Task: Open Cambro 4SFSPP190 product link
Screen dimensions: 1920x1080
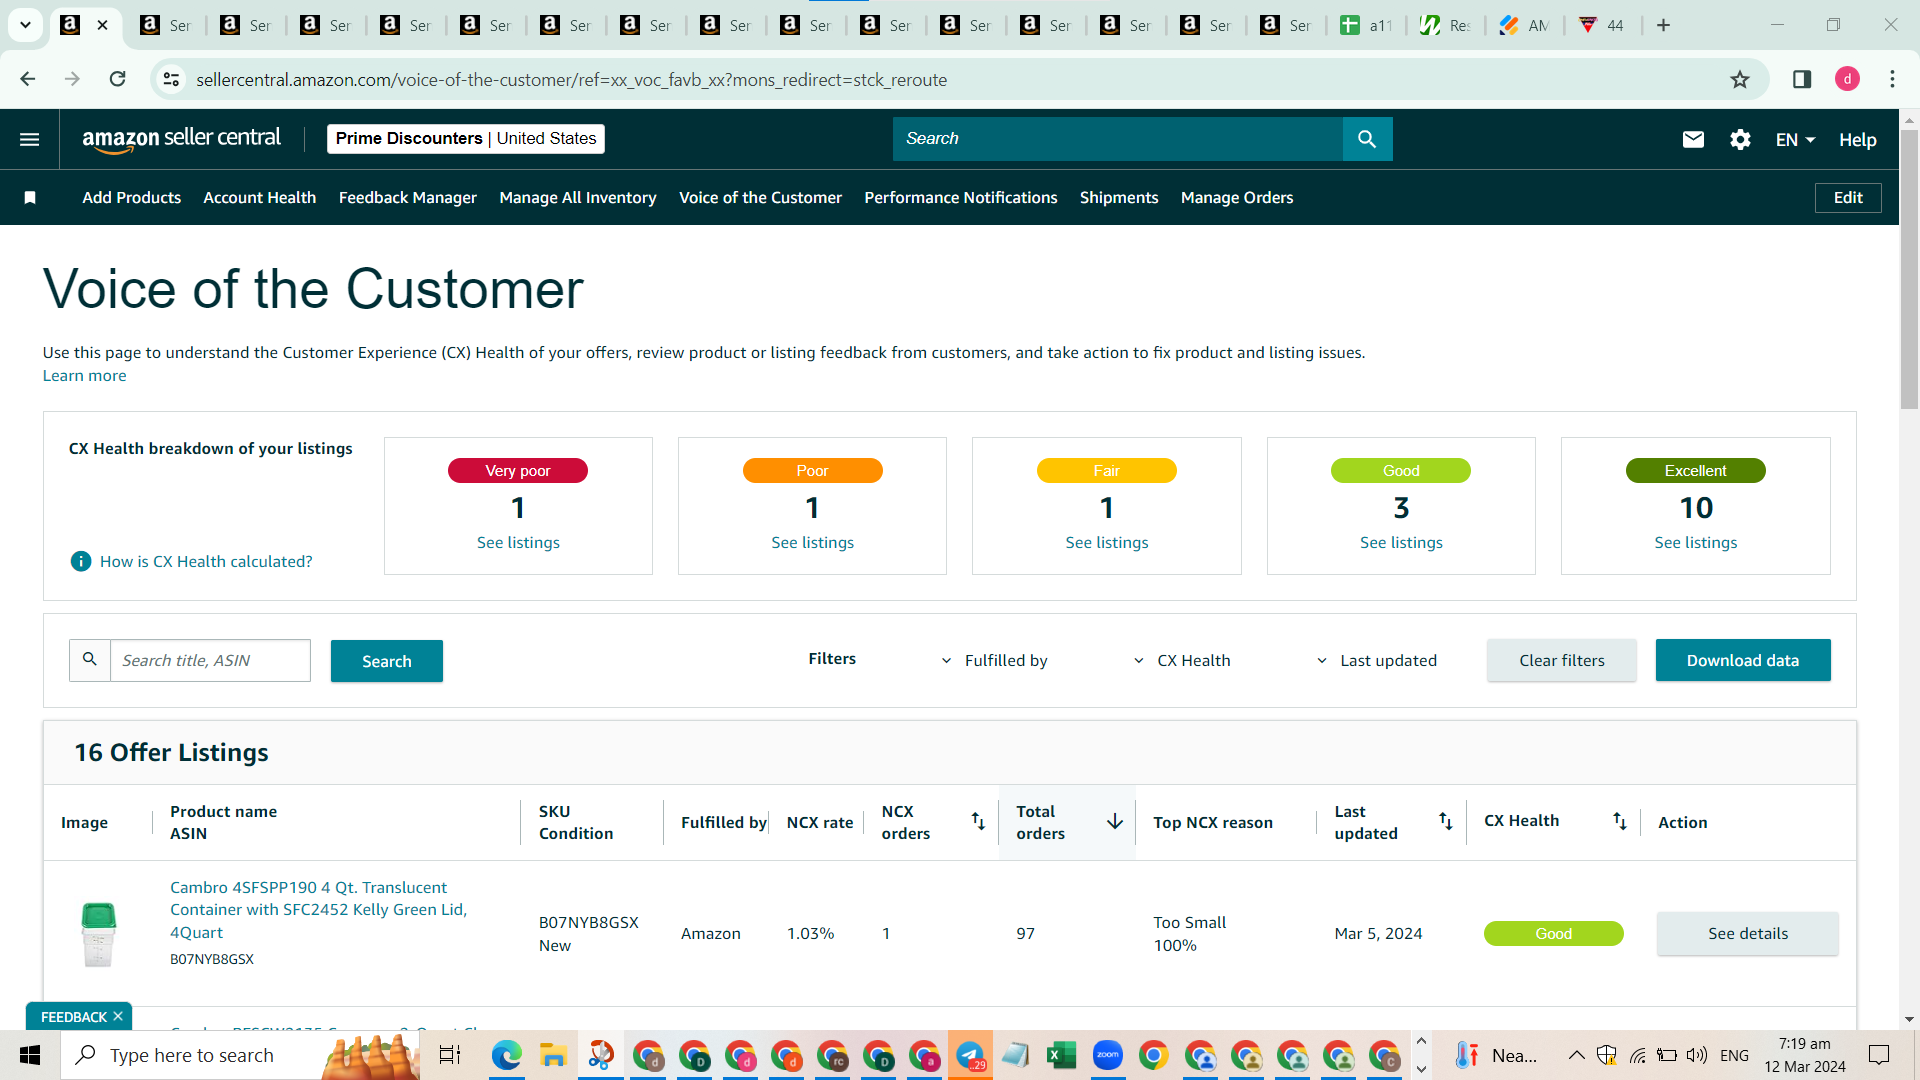Action: click(318, 910)
